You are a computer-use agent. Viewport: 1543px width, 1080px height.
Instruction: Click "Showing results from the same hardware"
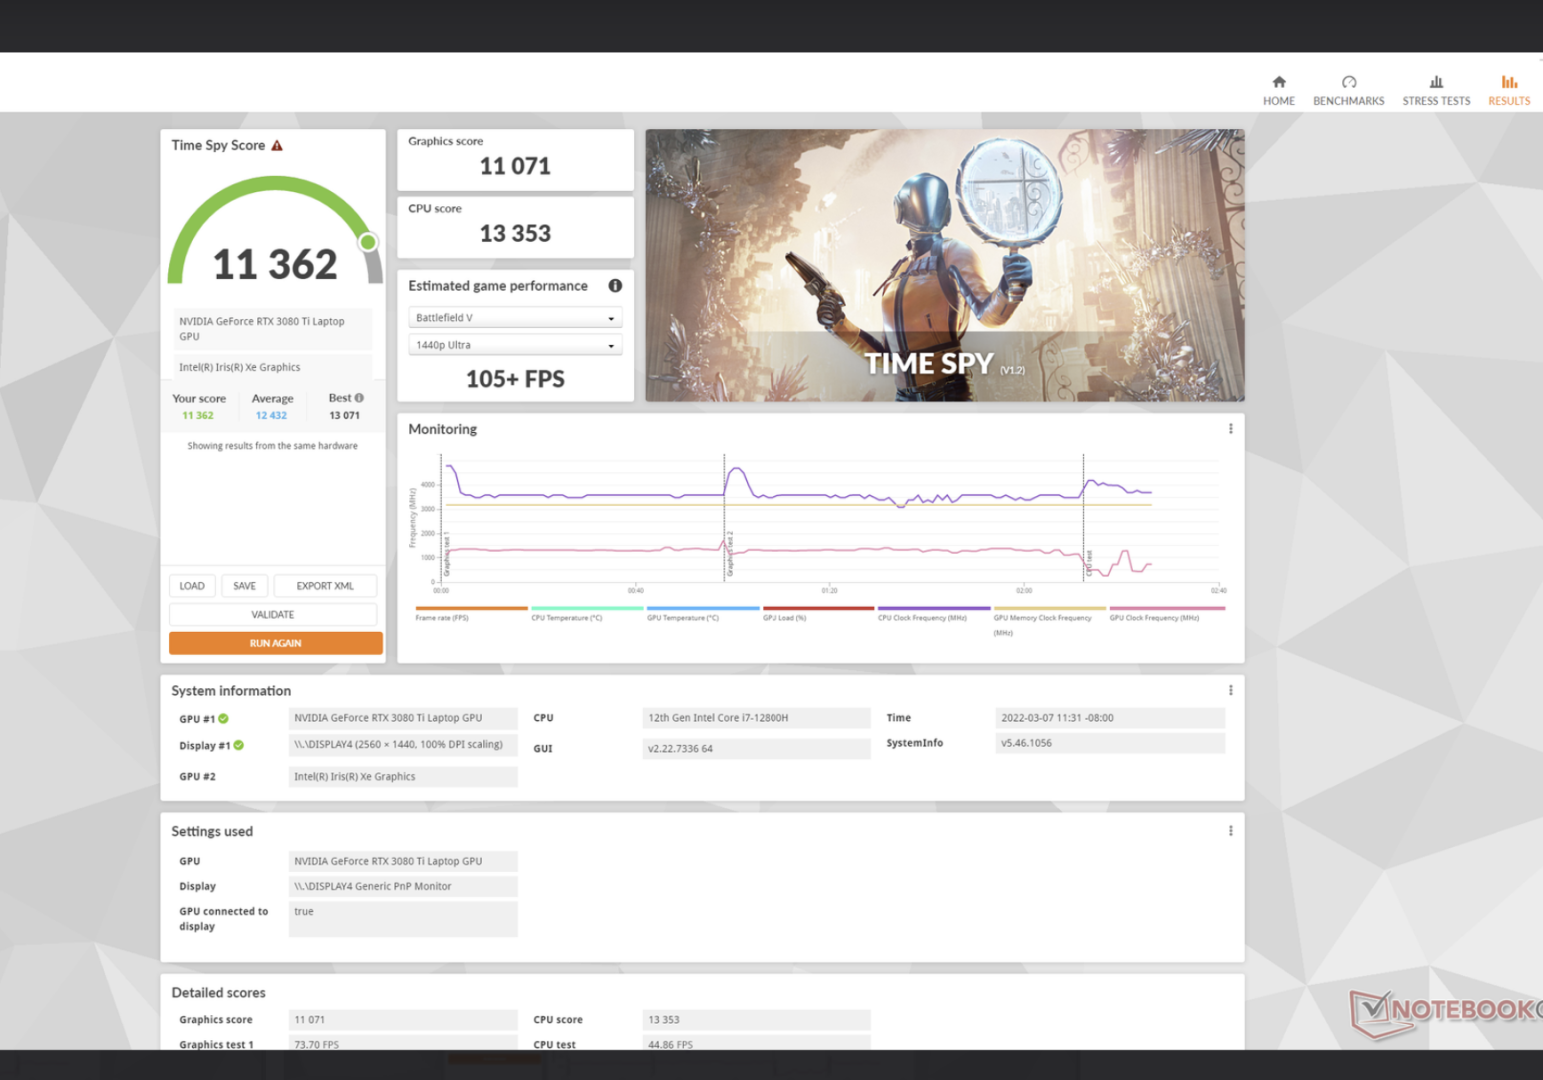pos(272,446)
